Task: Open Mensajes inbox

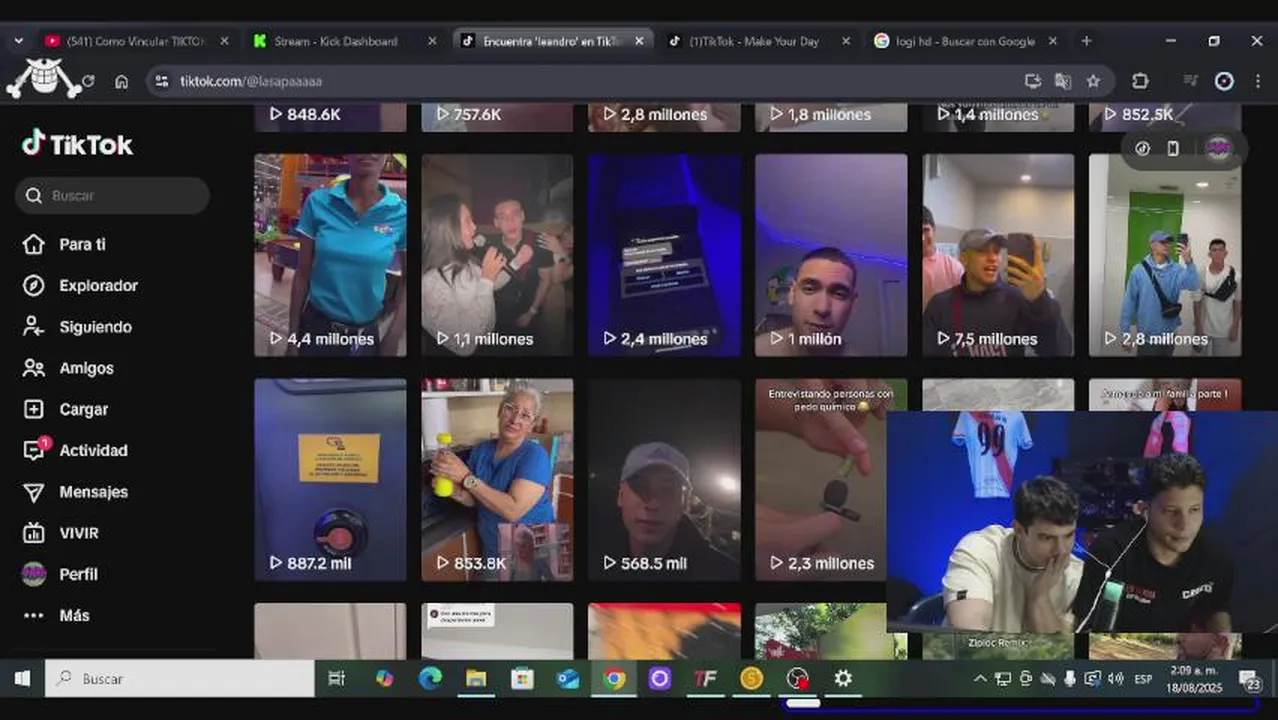Action: coord(75,492)
